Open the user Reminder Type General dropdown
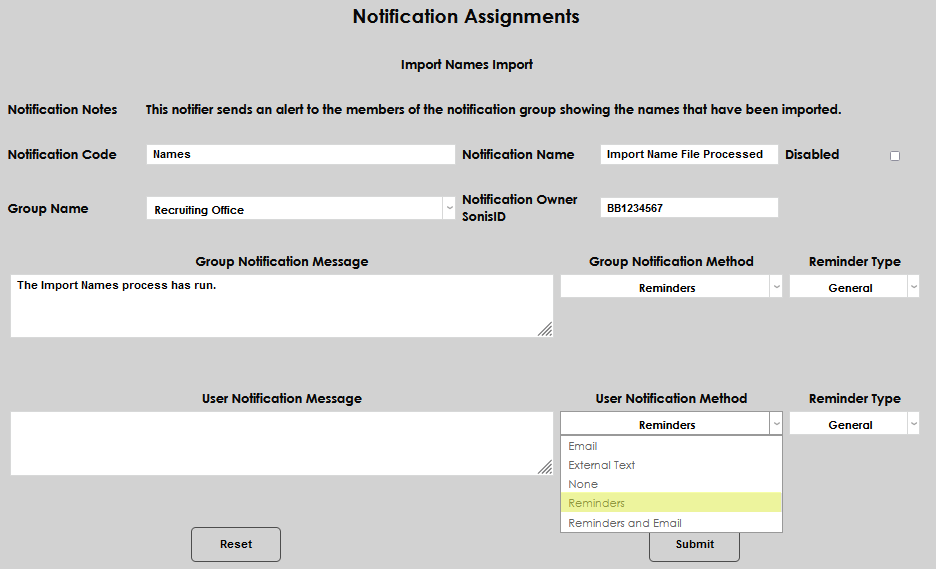 point(853,425)
